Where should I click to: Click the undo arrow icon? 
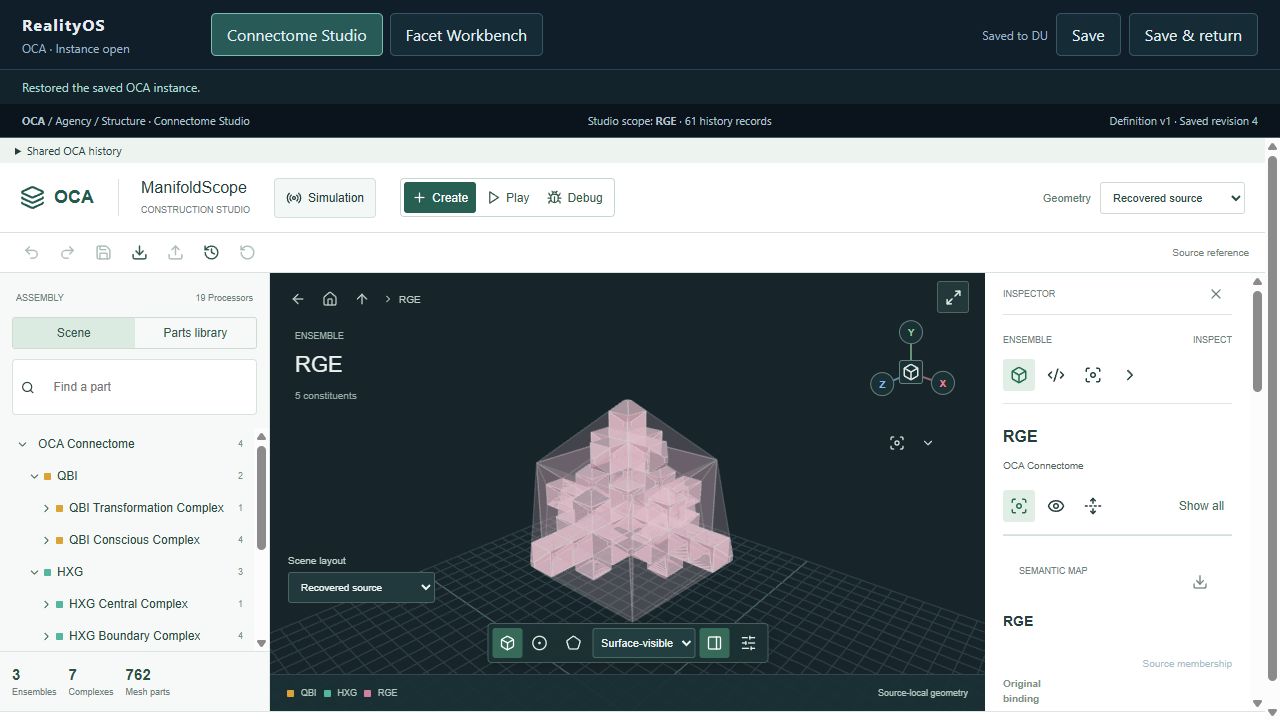[31, 253]
